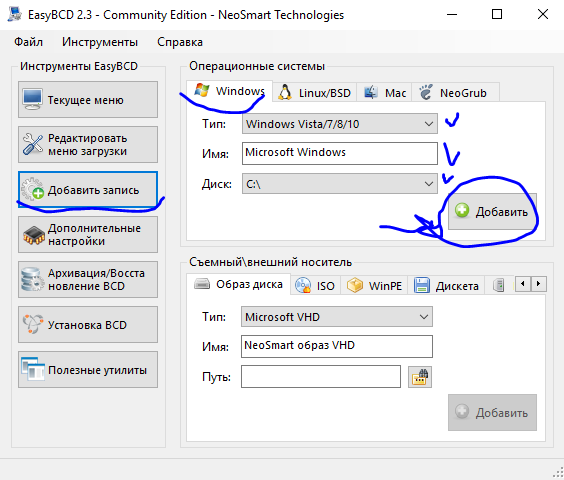Viewport: 564px width, 480px height.
Task: Select the WinPE tab
Action: coord(374,286)
